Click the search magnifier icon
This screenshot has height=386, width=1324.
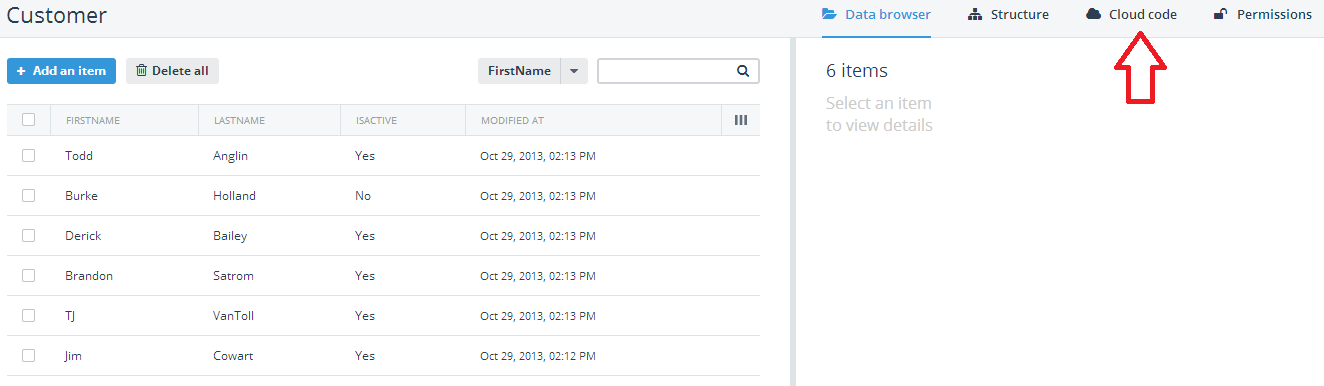[743, 71]
